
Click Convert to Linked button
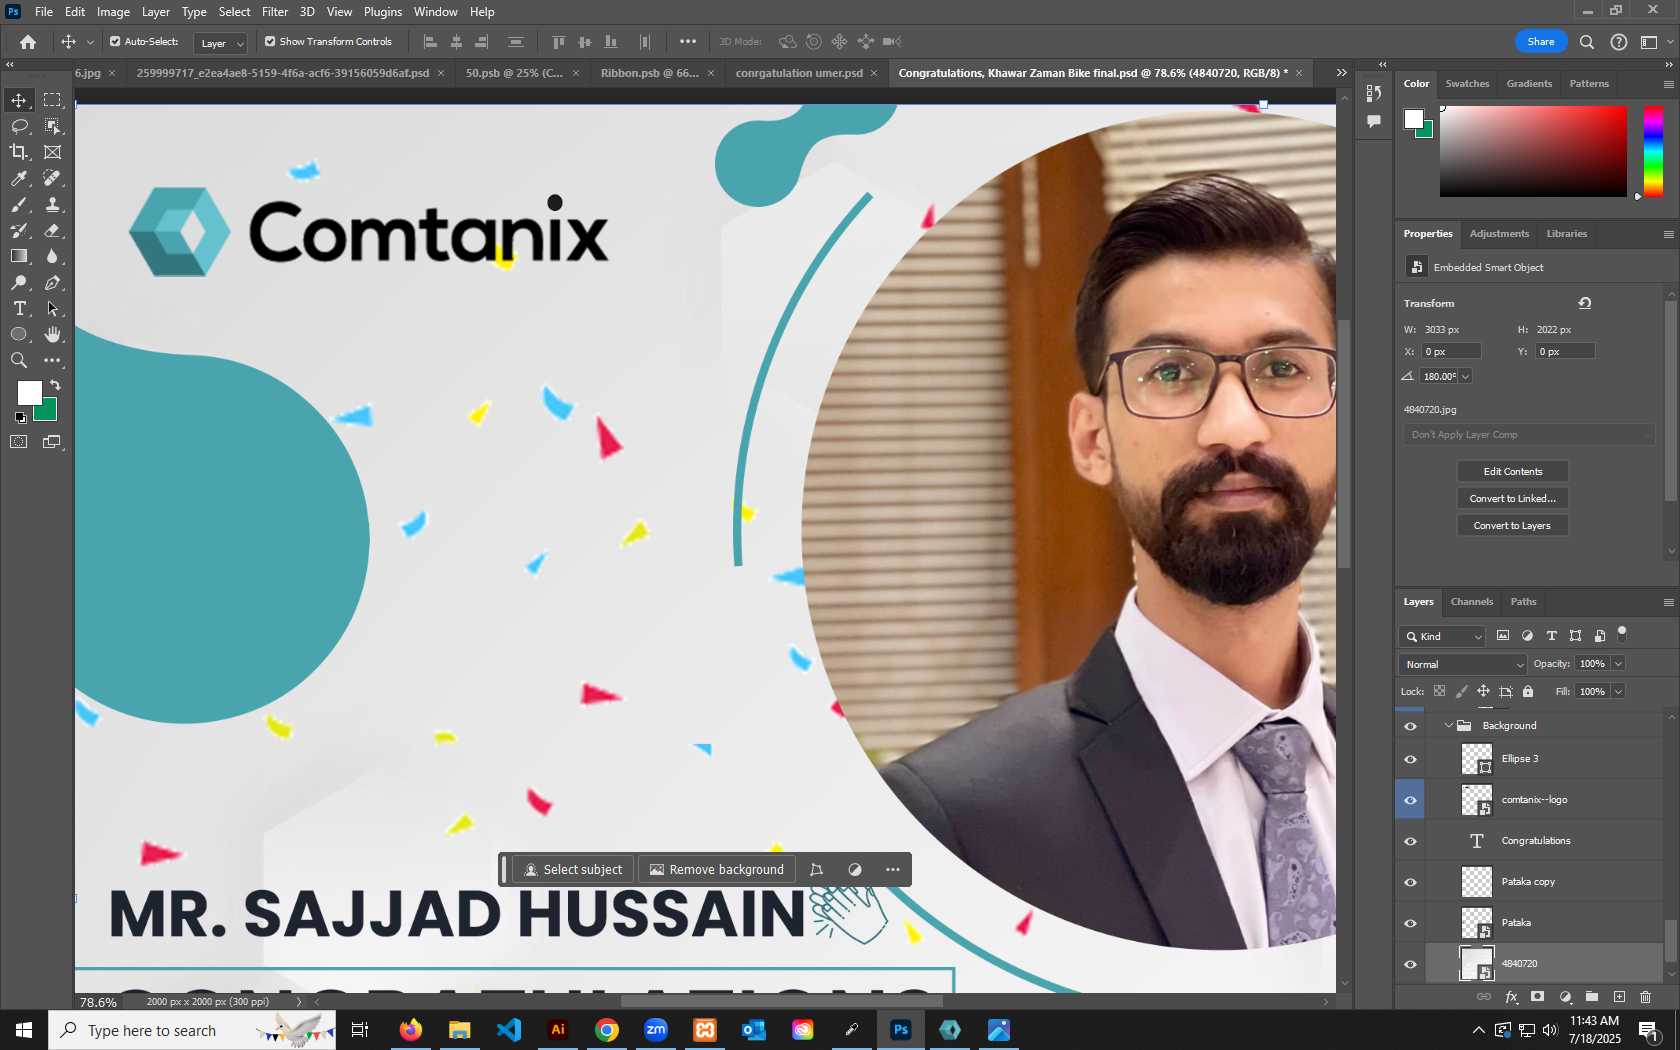(1513, 499)
